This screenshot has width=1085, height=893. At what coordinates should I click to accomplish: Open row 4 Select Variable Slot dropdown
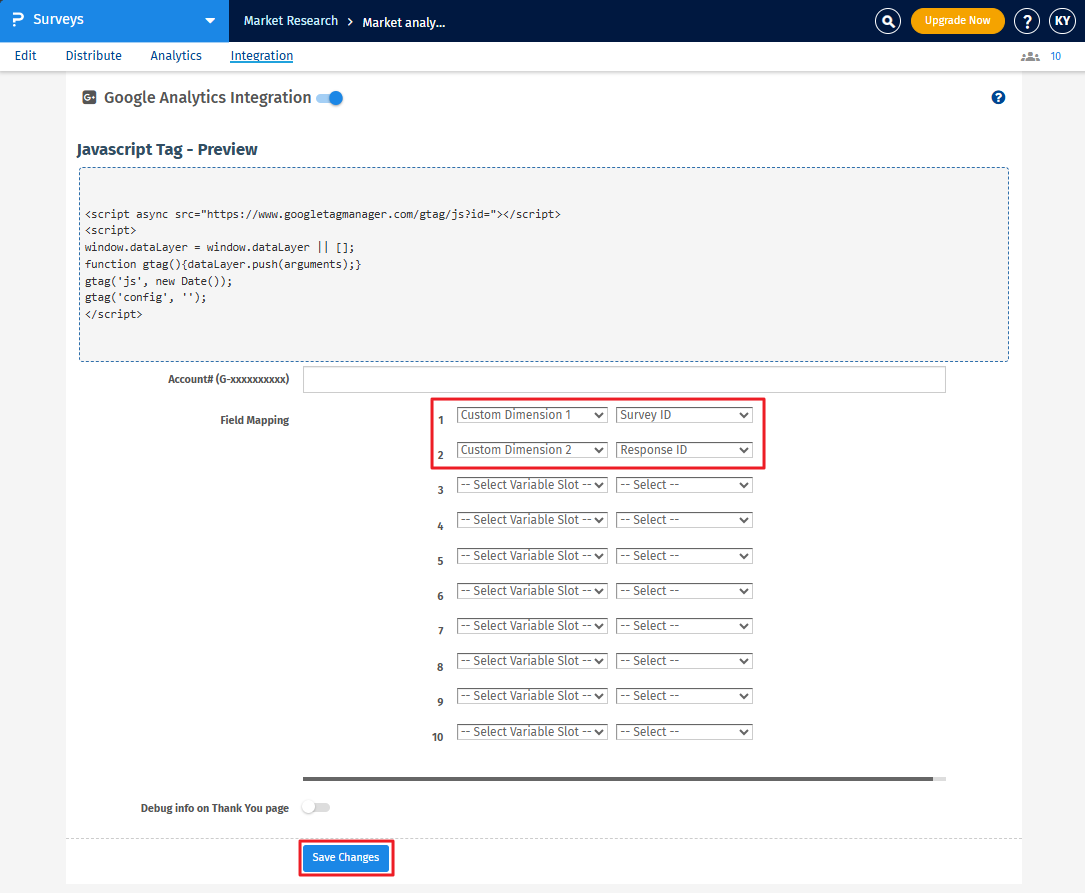pos(532,520)
